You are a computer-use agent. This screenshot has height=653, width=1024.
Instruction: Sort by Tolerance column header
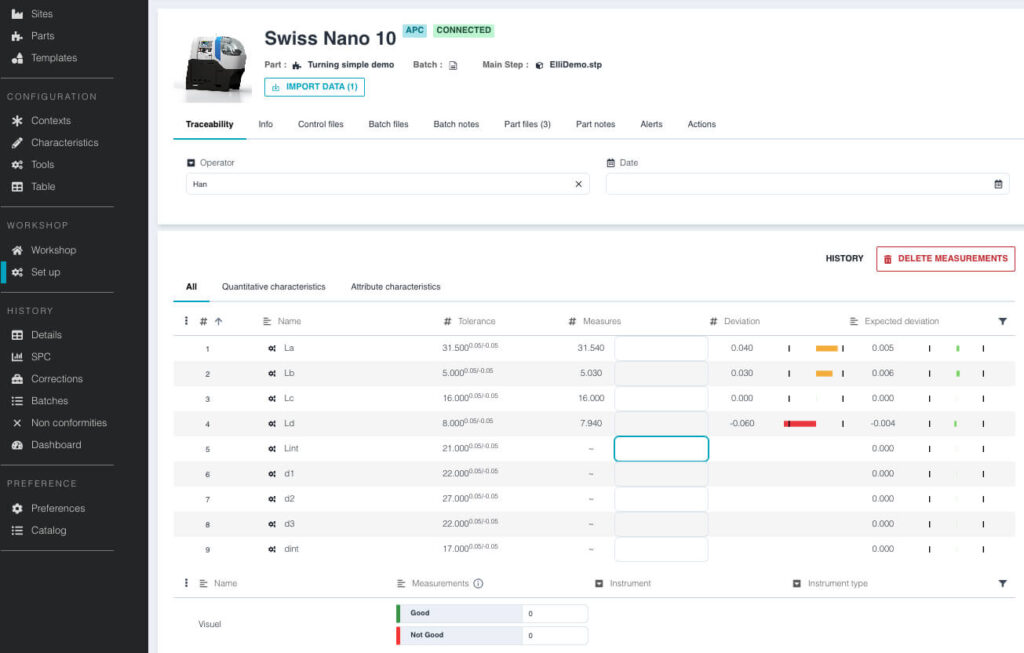[x=476, y=321]
